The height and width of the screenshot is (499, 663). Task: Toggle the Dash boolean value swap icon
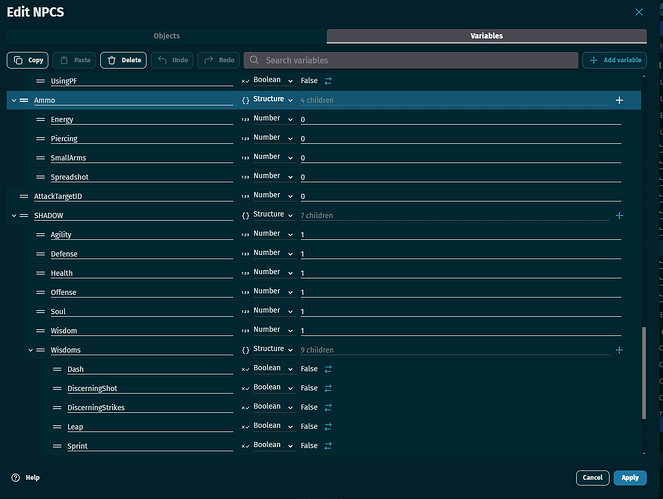coord(328,369)
